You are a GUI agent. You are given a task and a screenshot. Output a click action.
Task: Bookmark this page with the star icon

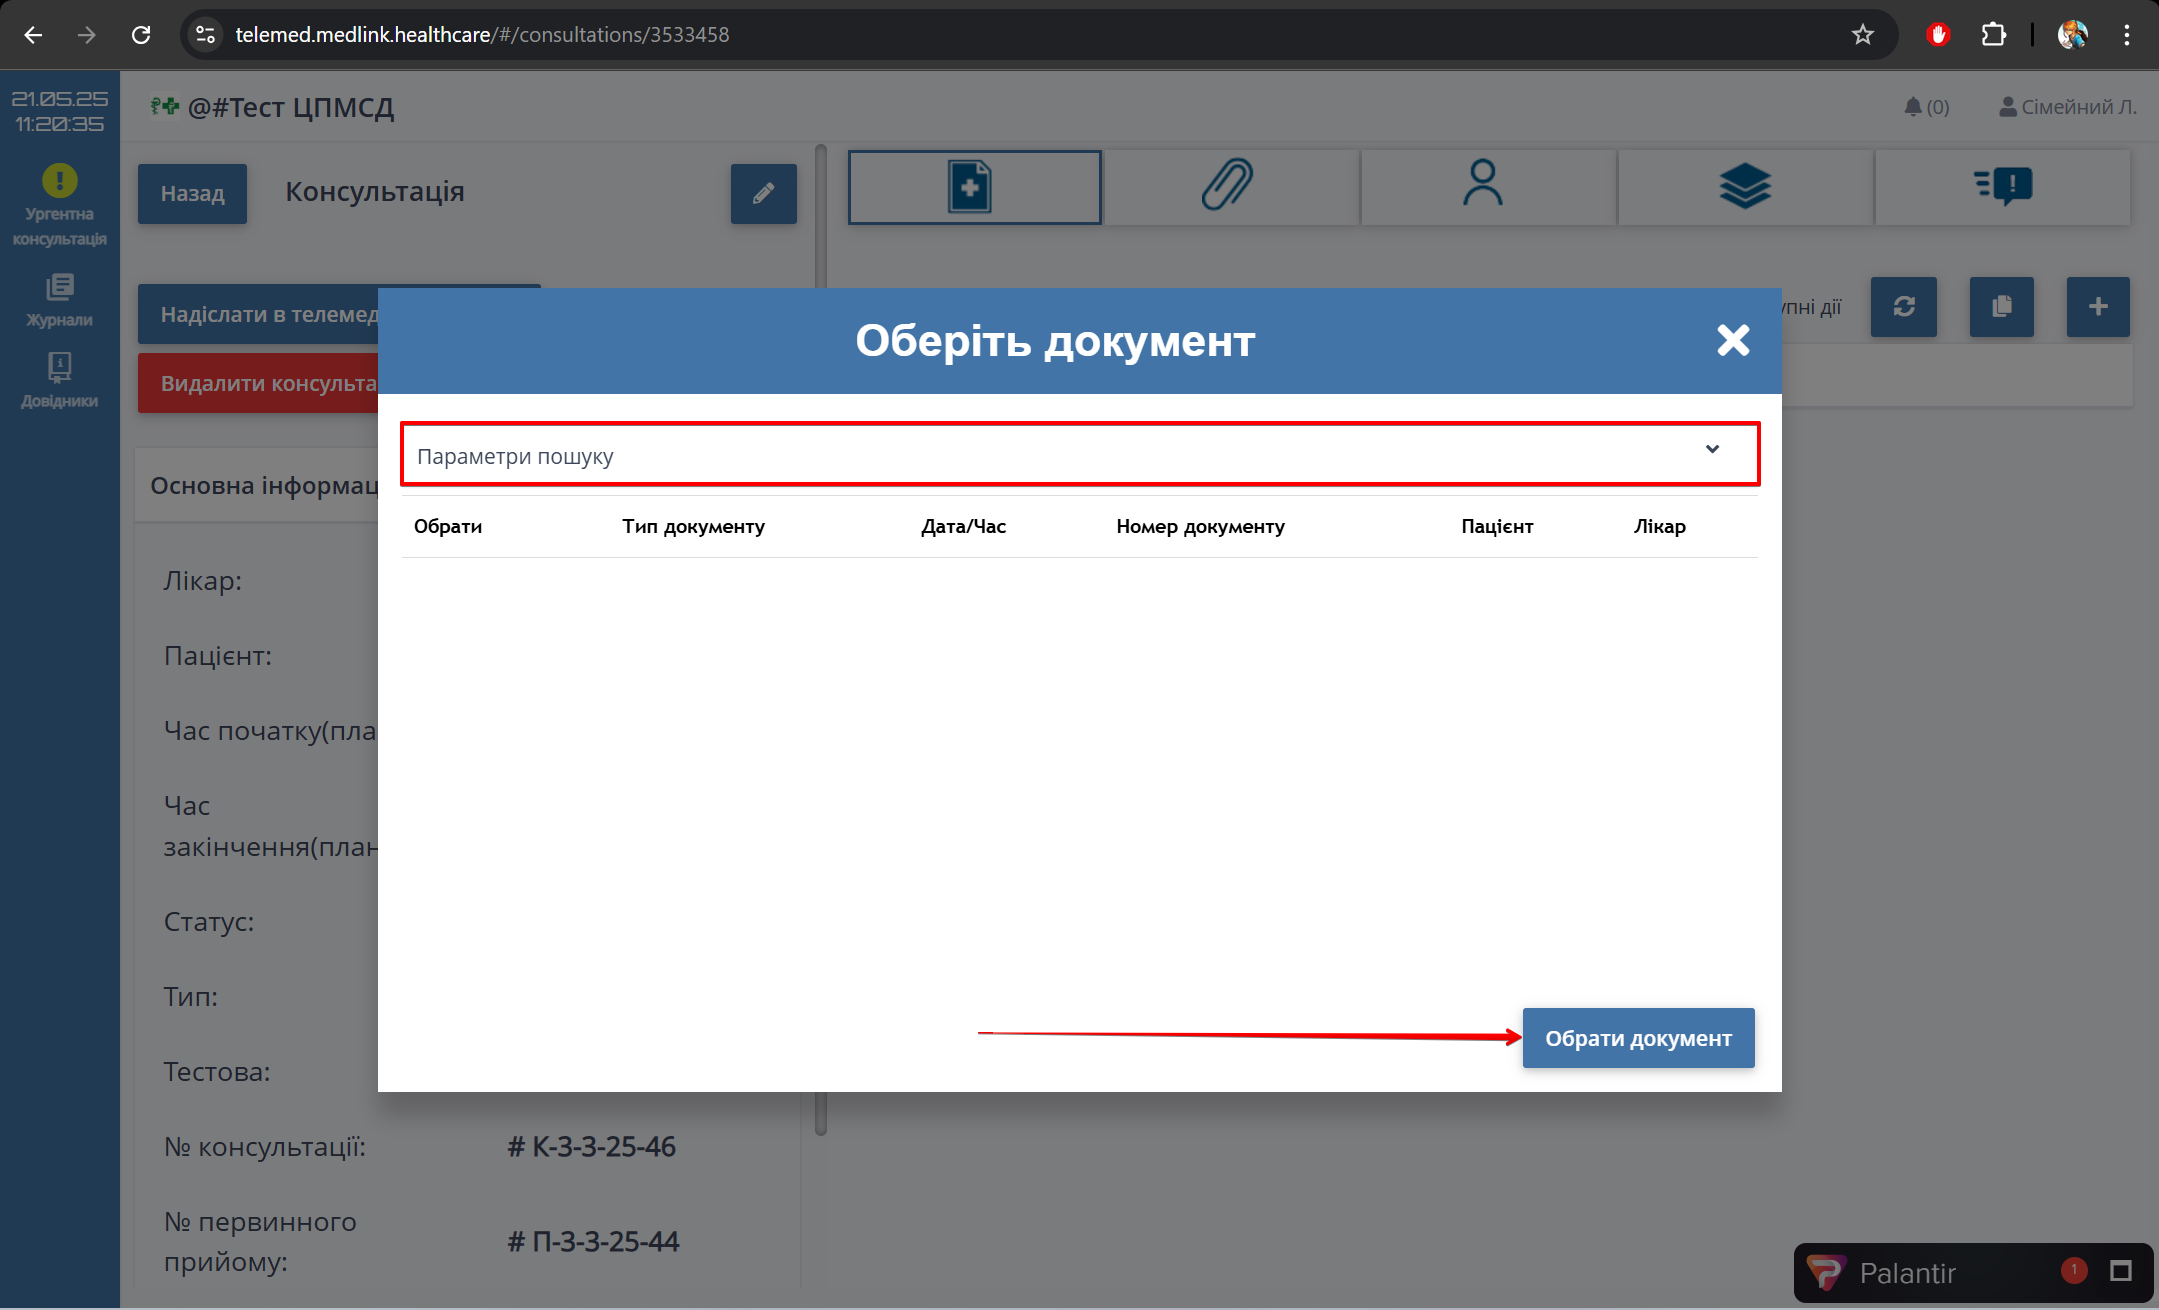pos(1862,35)
